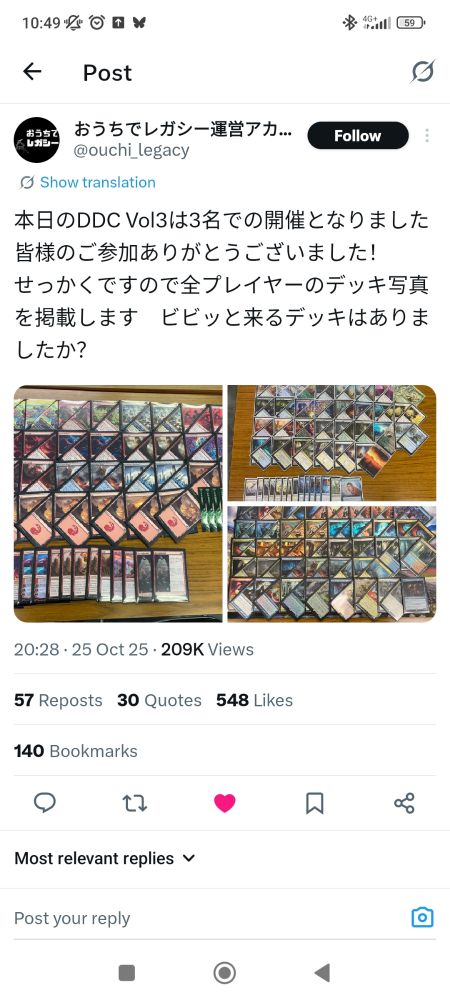Screen dimensions: 450x1000
Task: Open the three-dot post options menu
Action: (x=426, y=135)
